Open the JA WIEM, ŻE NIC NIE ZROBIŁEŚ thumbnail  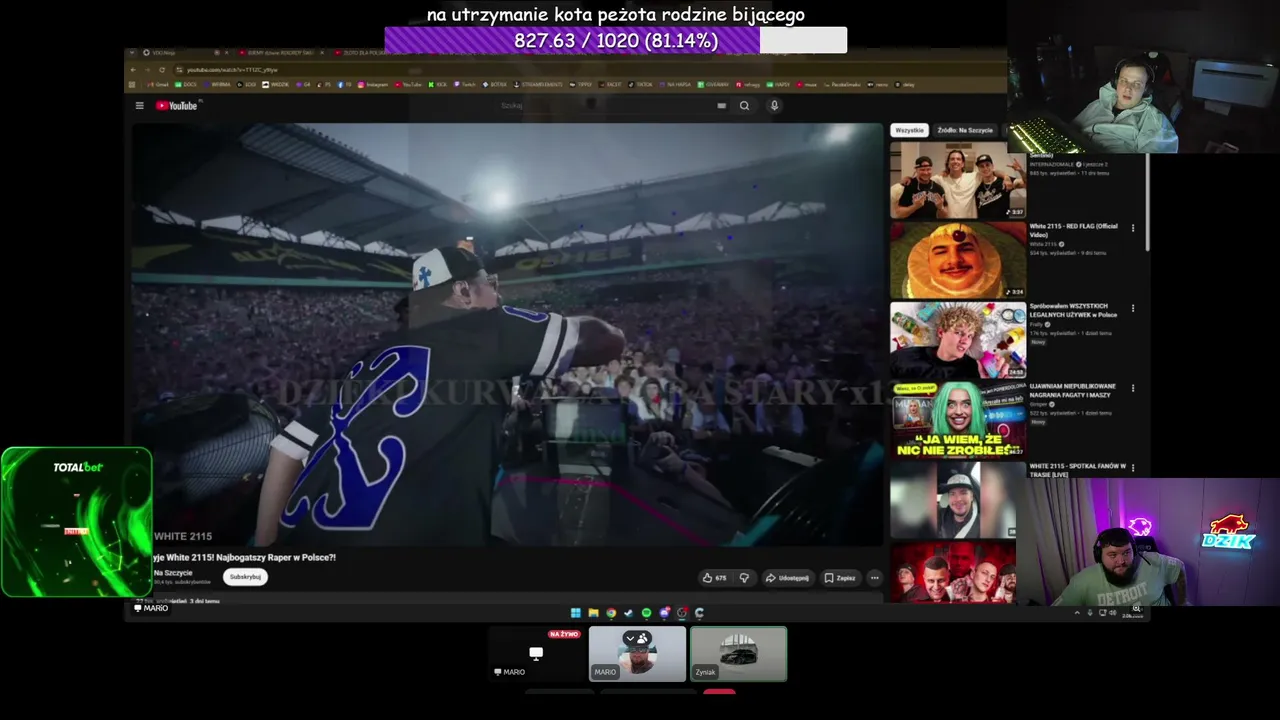tap(958, 420)
